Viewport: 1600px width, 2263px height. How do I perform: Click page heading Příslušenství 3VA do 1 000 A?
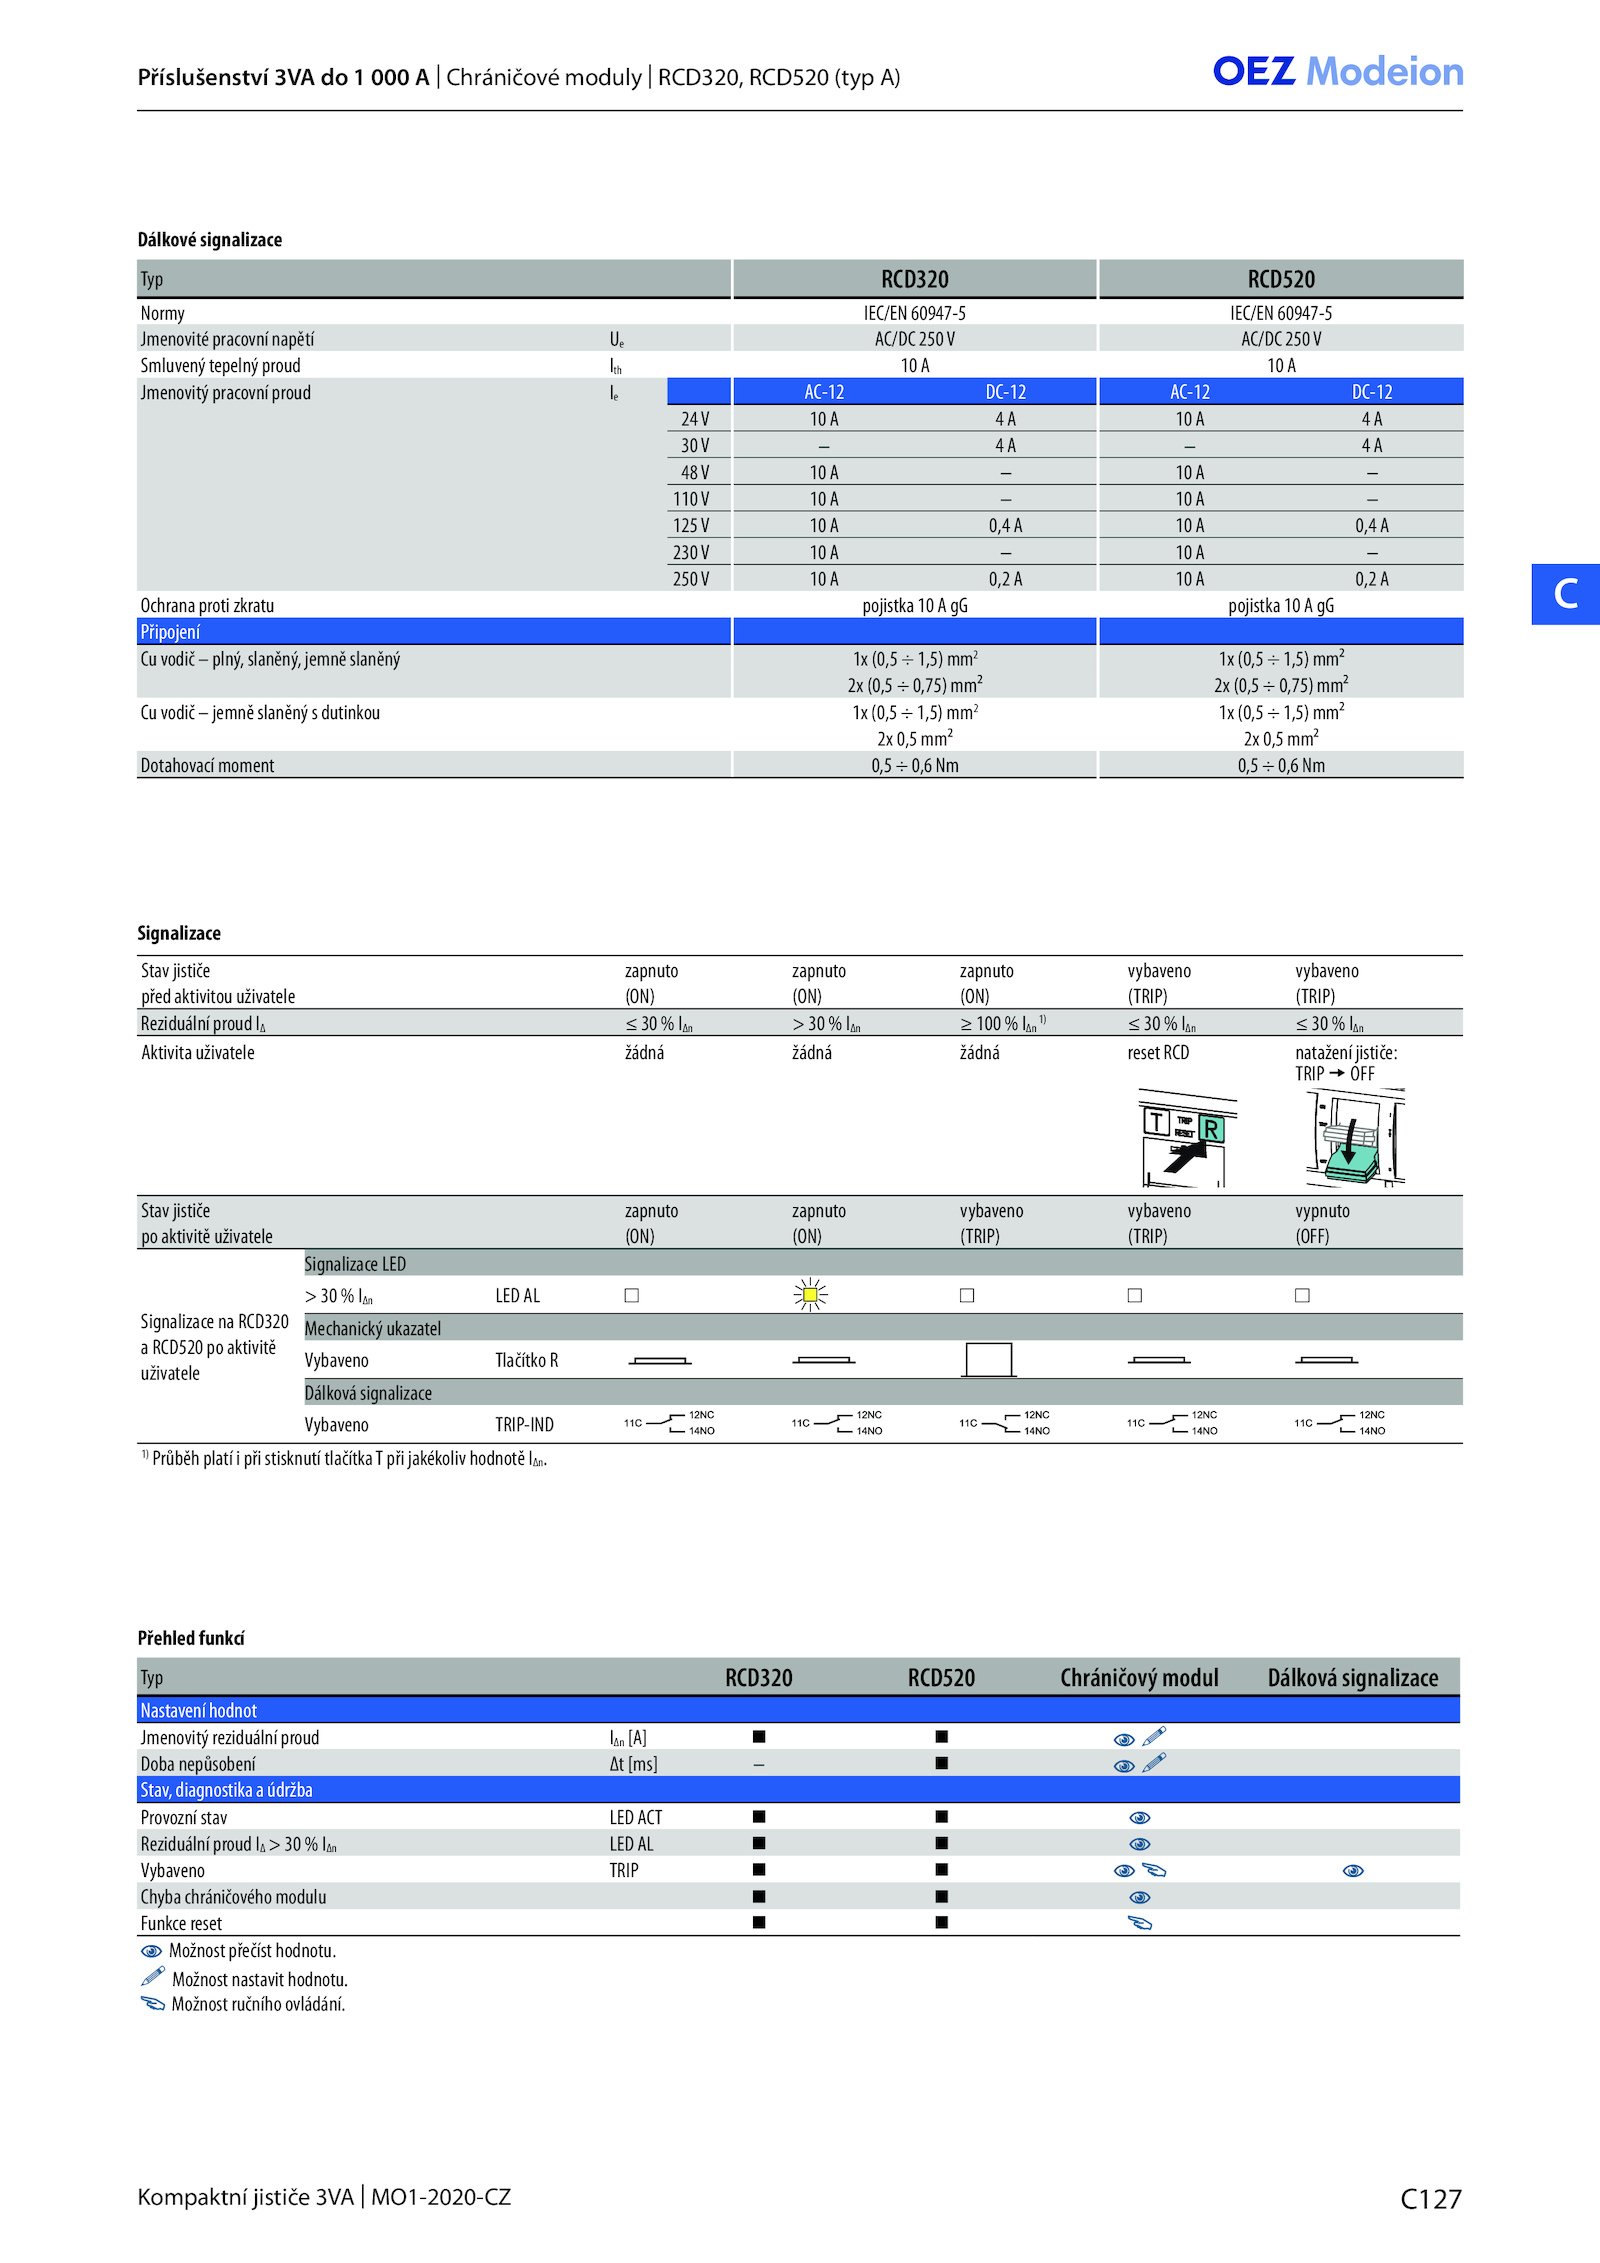(283, 77)
